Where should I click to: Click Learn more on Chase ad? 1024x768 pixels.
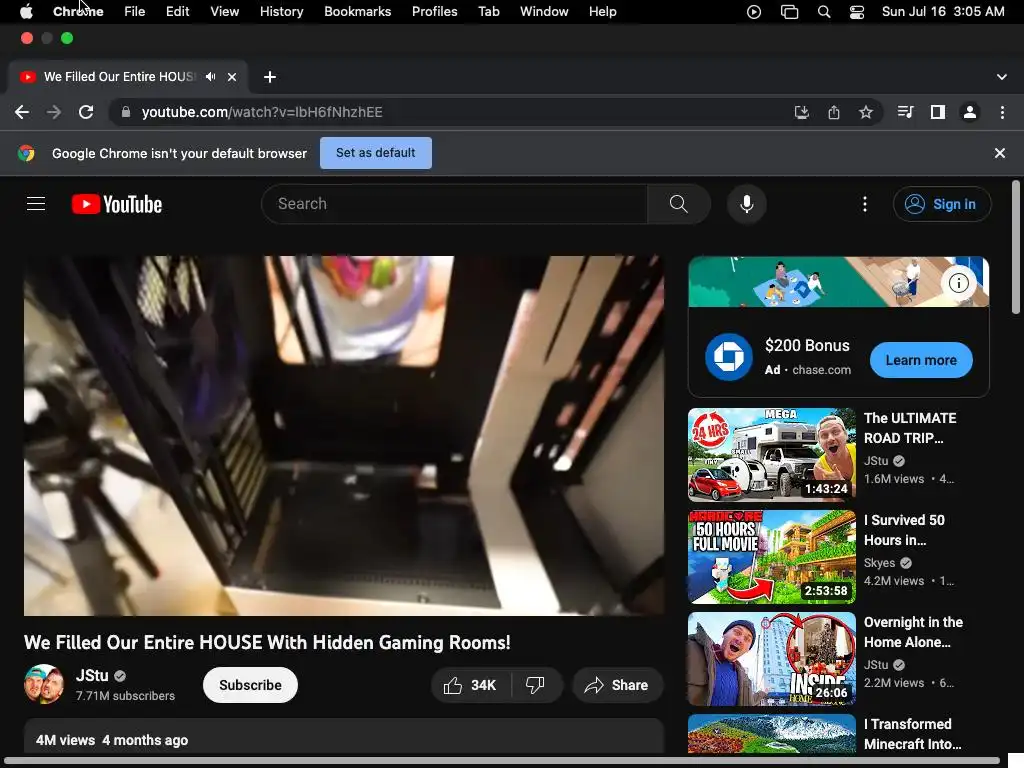tap(921, 360)
